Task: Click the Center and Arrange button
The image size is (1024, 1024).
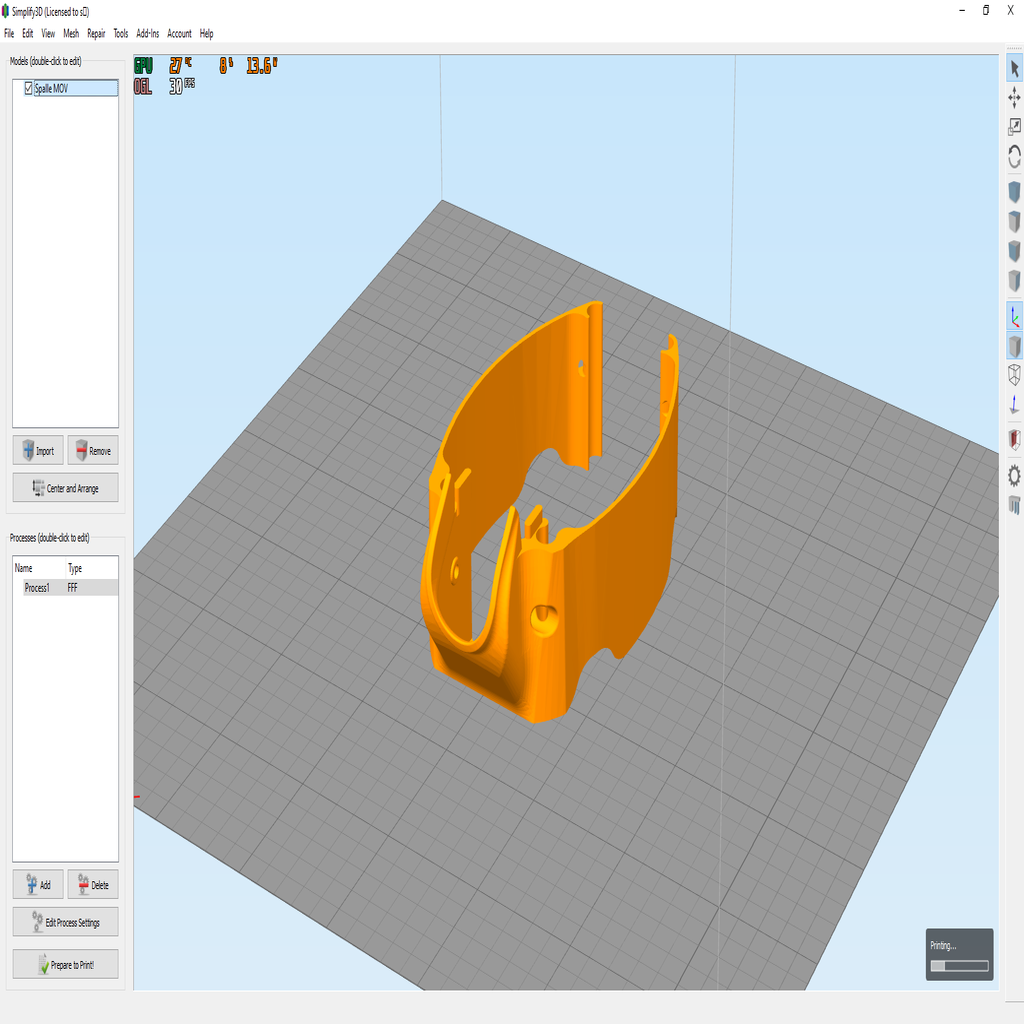Action: coord(65,487)
